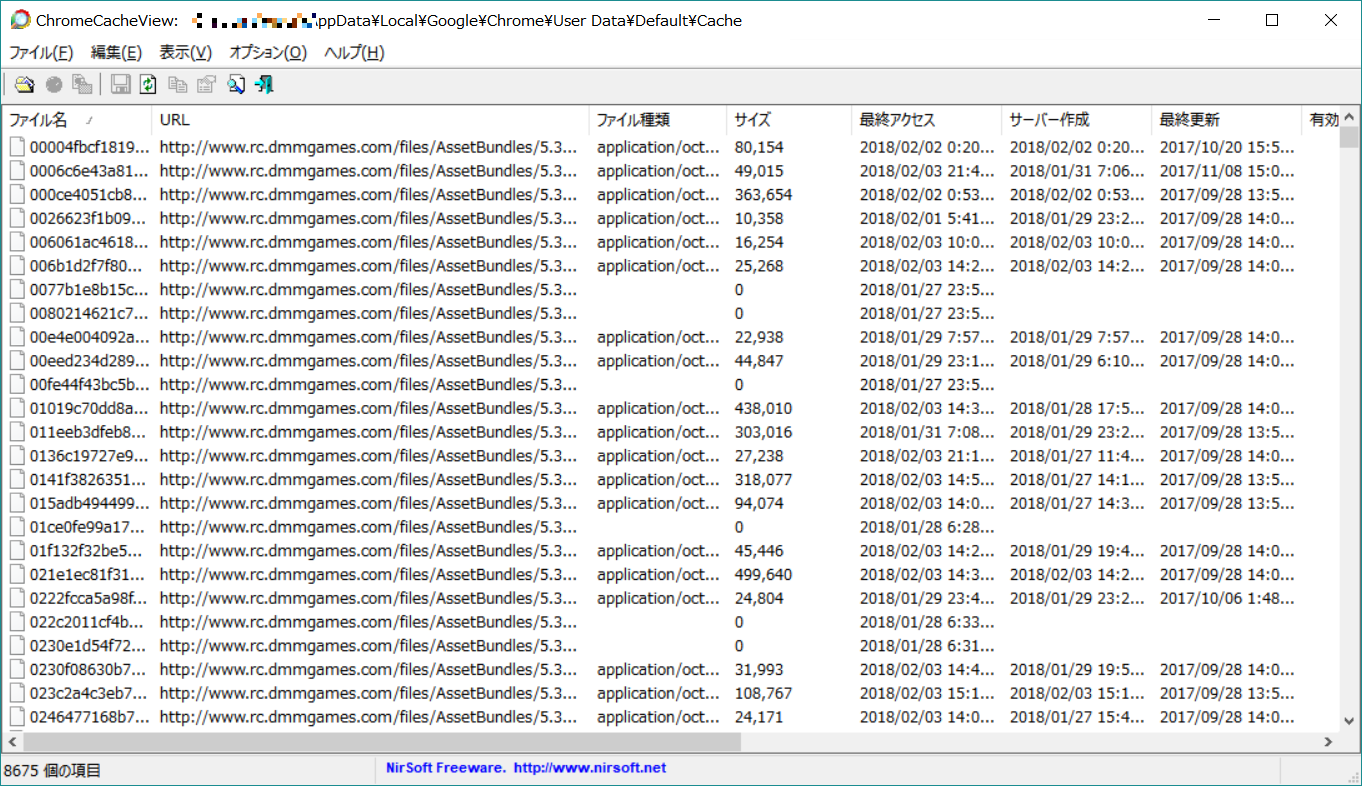This screenshot has height=786, width=1362.
Task: Click the file icon of row 0230f08630b7
Action: (x=17, y=670)
